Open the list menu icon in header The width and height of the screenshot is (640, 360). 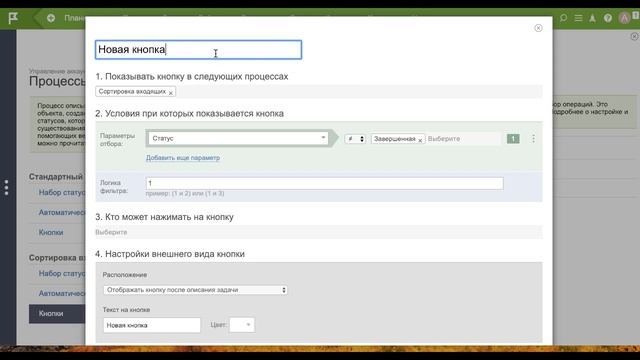tap(578, 18)
